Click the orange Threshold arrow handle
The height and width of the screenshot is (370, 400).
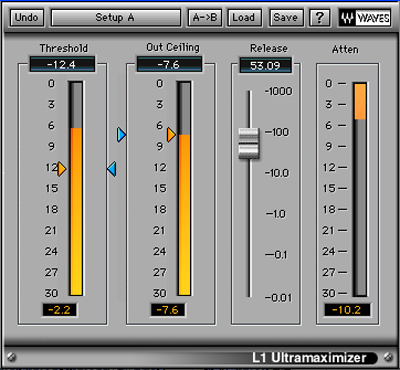(62, 169)
